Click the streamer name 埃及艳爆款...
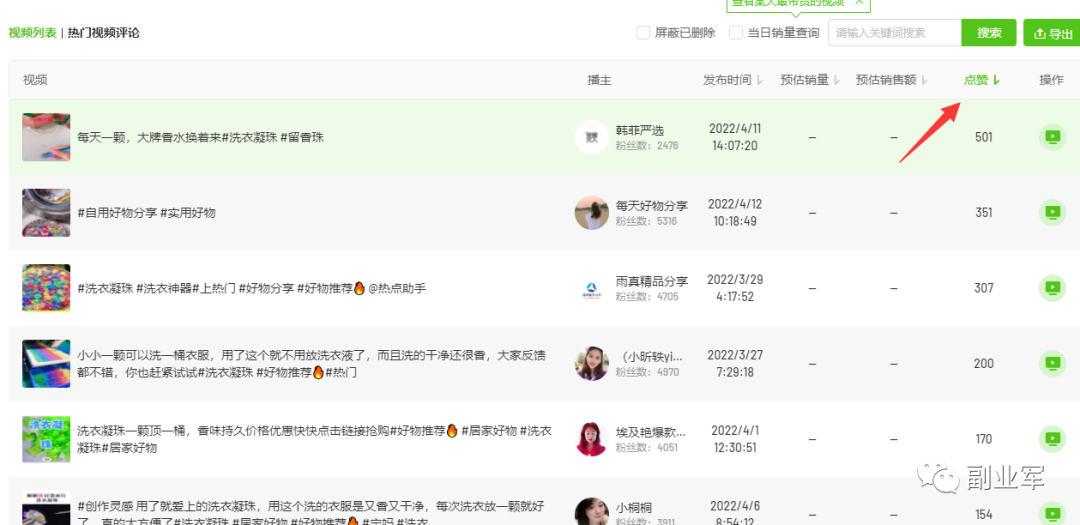Screen dimensions: 1080x525 tap(651, 433)
